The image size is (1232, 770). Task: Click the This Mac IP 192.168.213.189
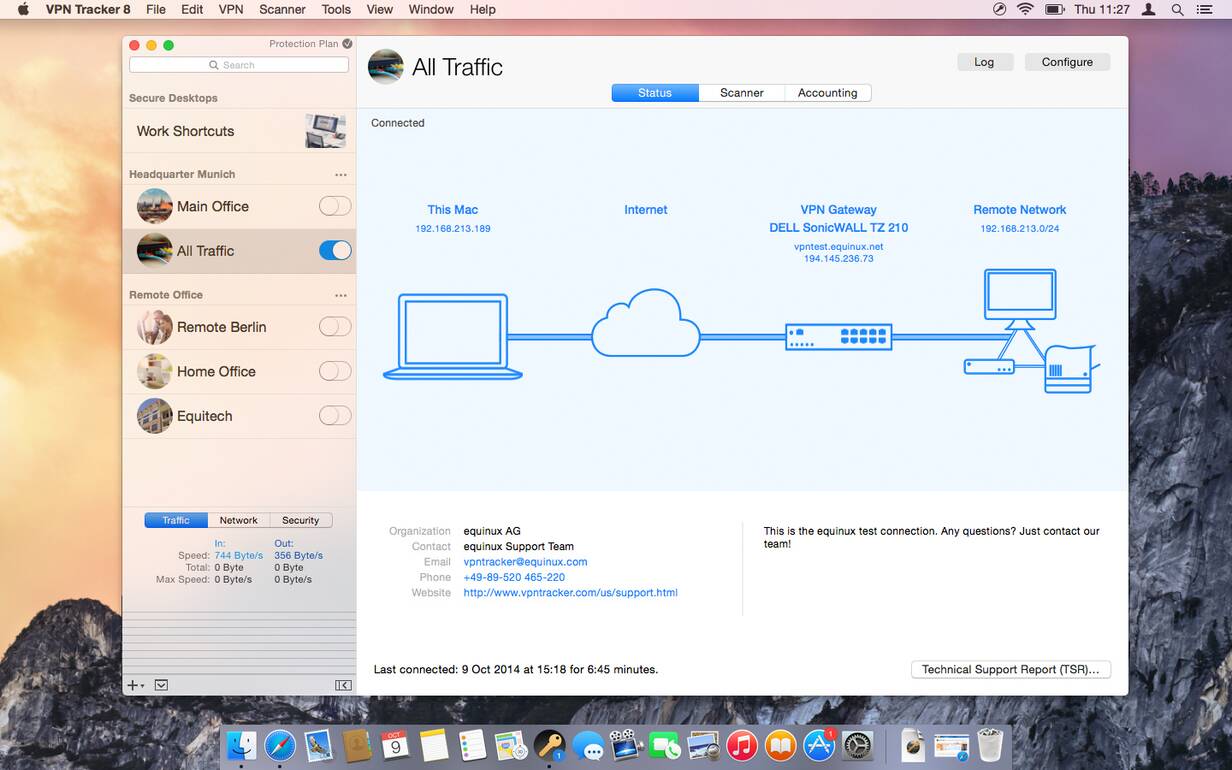tap(453, 229)
